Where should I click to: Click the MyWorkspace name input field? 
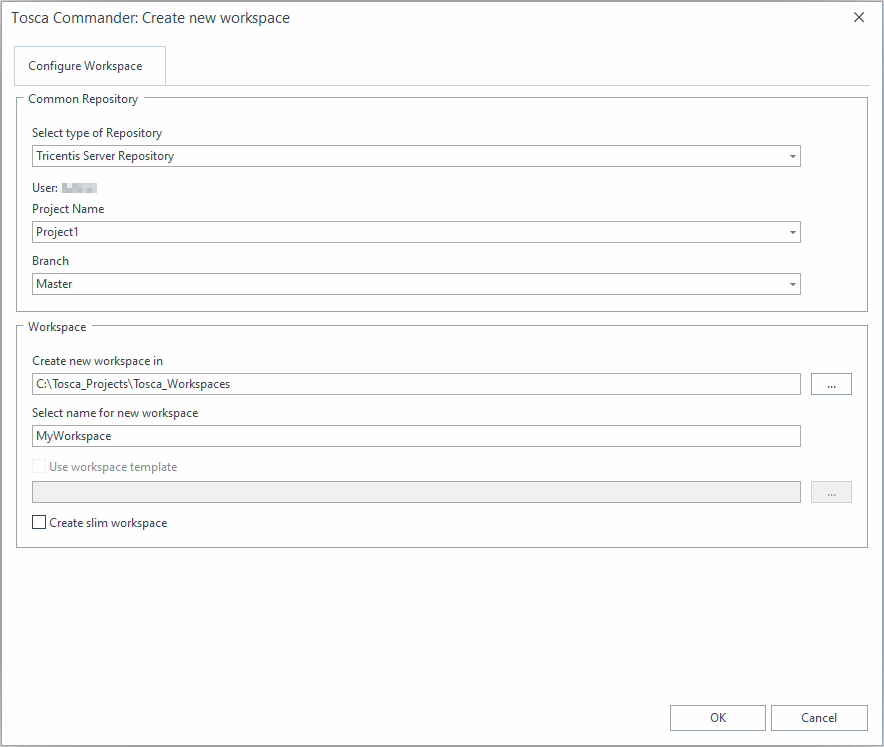416,436
